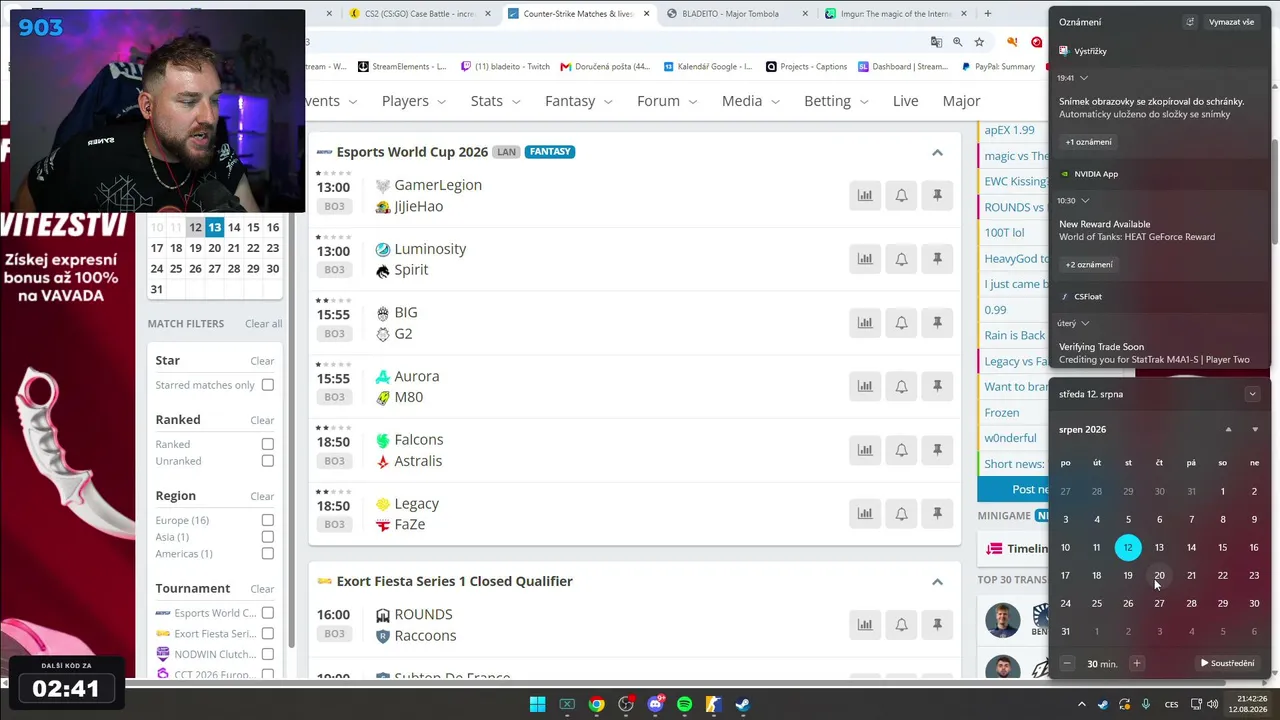Screen dimensions: 1280x720
Task: Pin the Aurora vs M80 match
Action: tap(937, 386)
